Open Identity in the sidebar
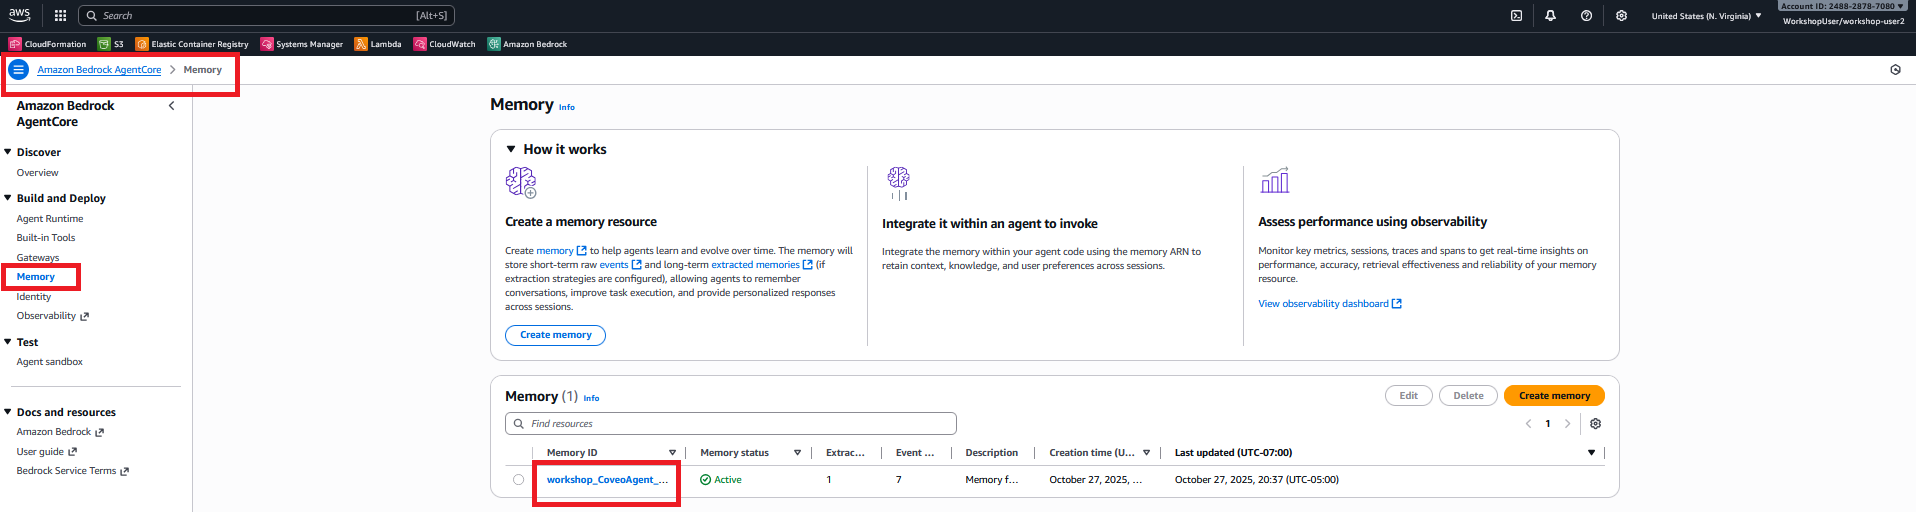The width and height of the screenshot is (1916, 512). pyautogui.click(x=34, y=297)
